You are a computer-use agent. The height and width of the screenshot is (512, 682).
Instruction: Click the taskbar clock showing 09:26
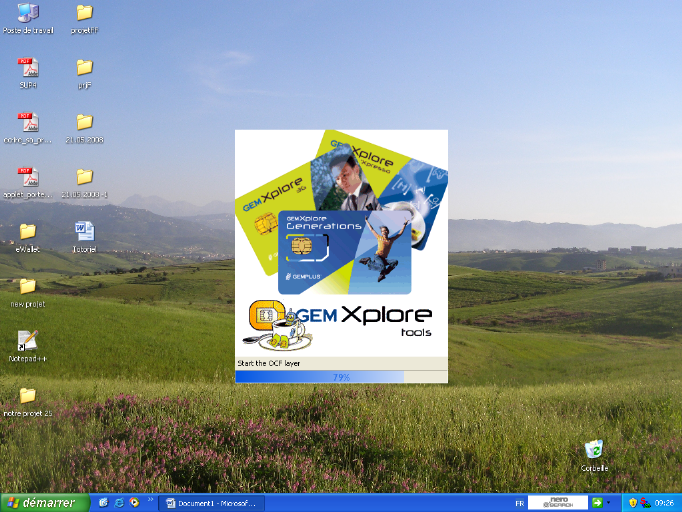click(663, 502)
